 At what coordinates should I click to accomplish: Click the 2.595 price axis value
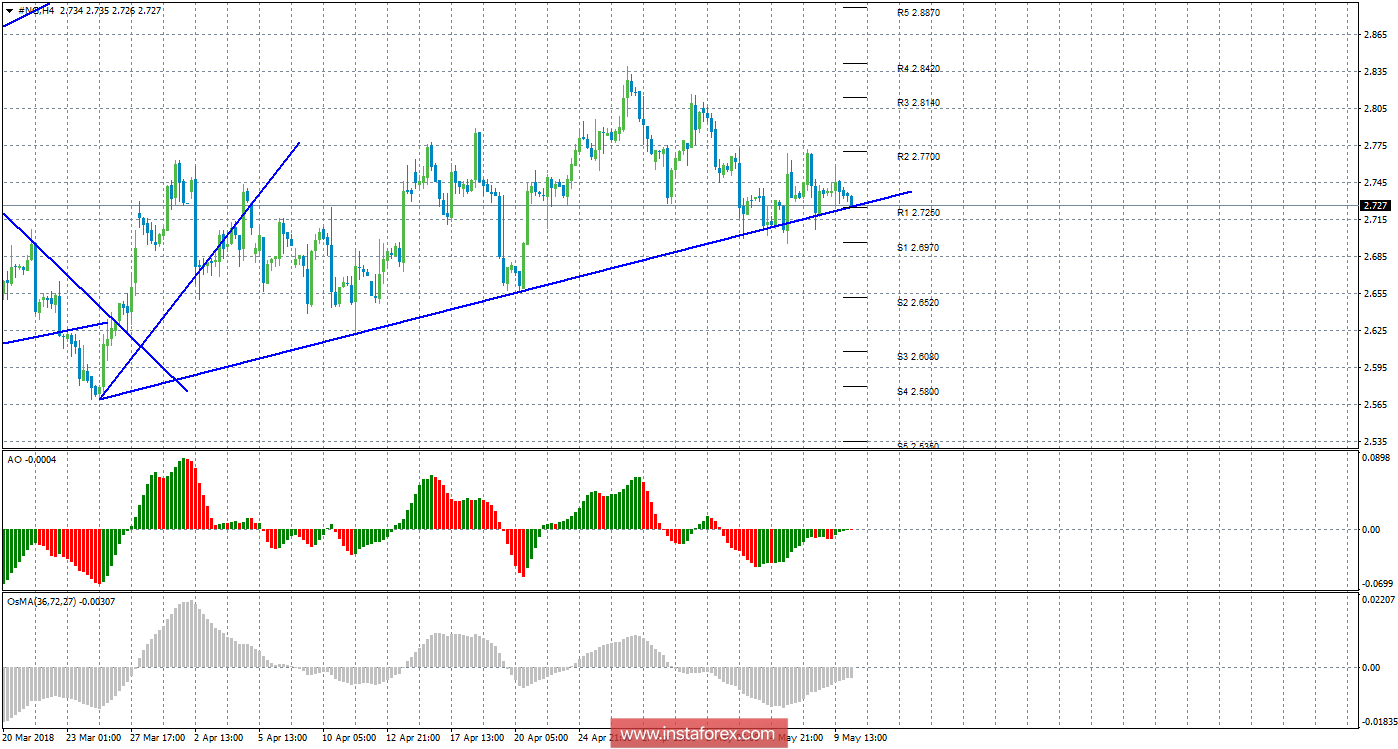[1374, 368]
